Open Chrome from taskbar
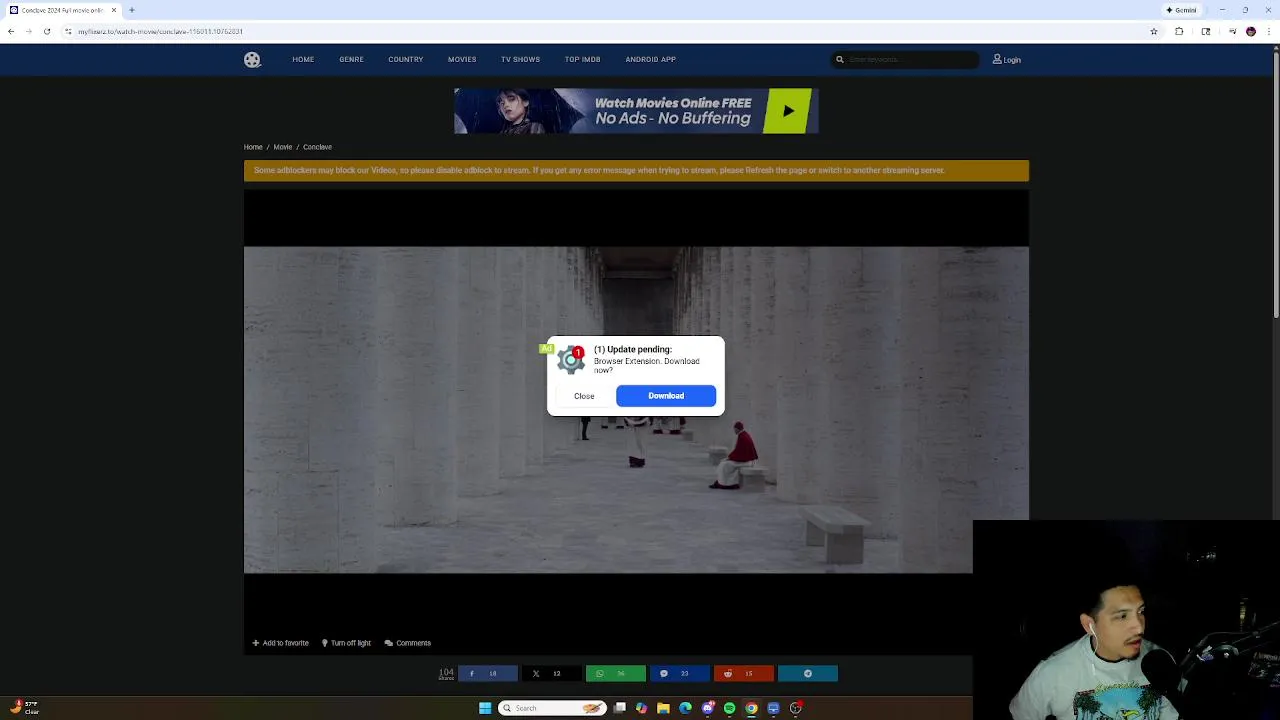The height and width of the screenshot is (720, 1280). click(751, 708)
